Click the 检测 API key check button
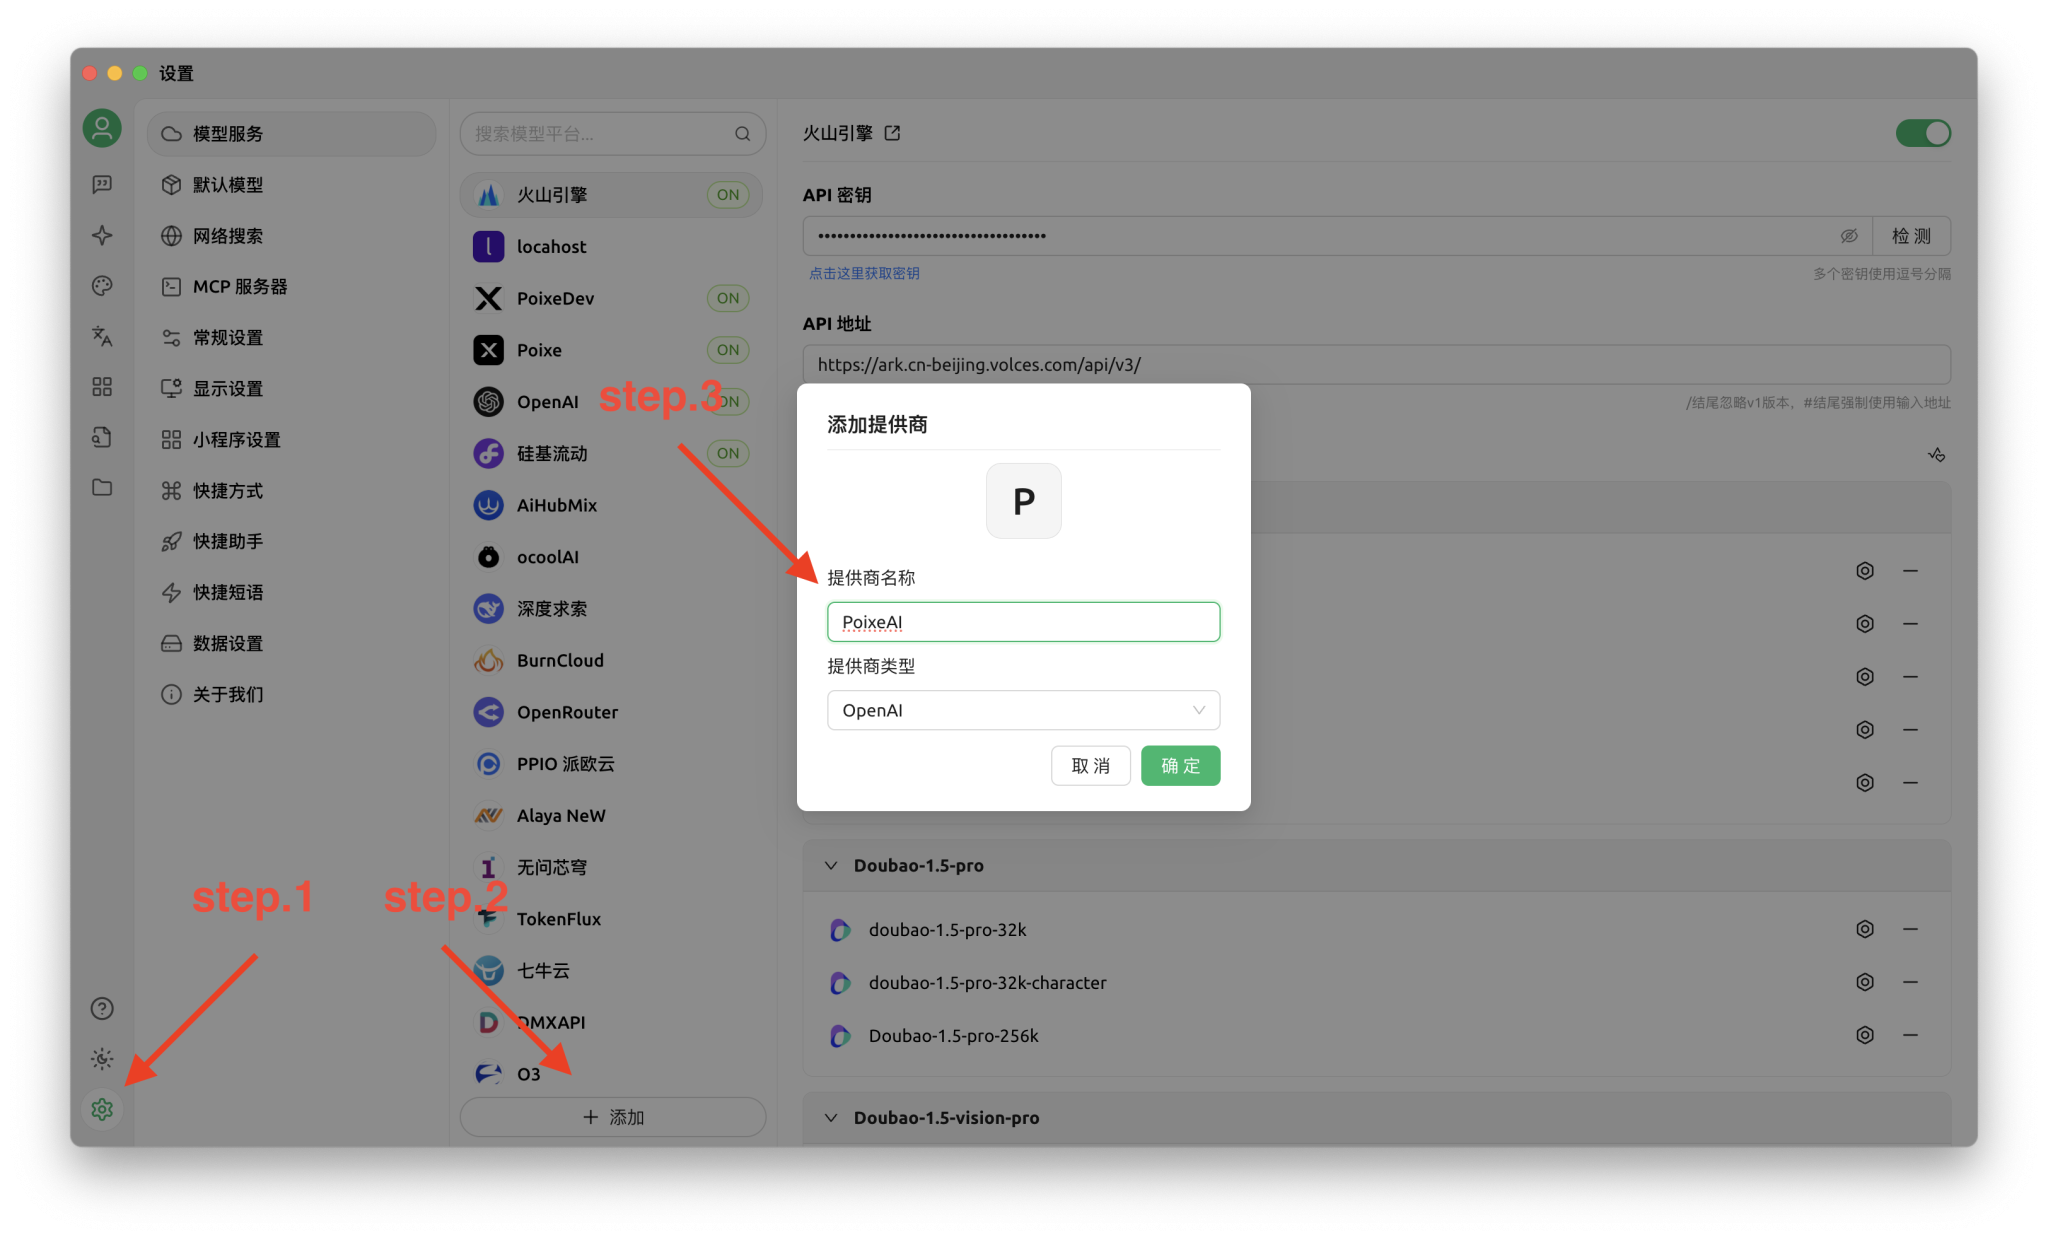 pyautogui.click(x=1911, y=236)
